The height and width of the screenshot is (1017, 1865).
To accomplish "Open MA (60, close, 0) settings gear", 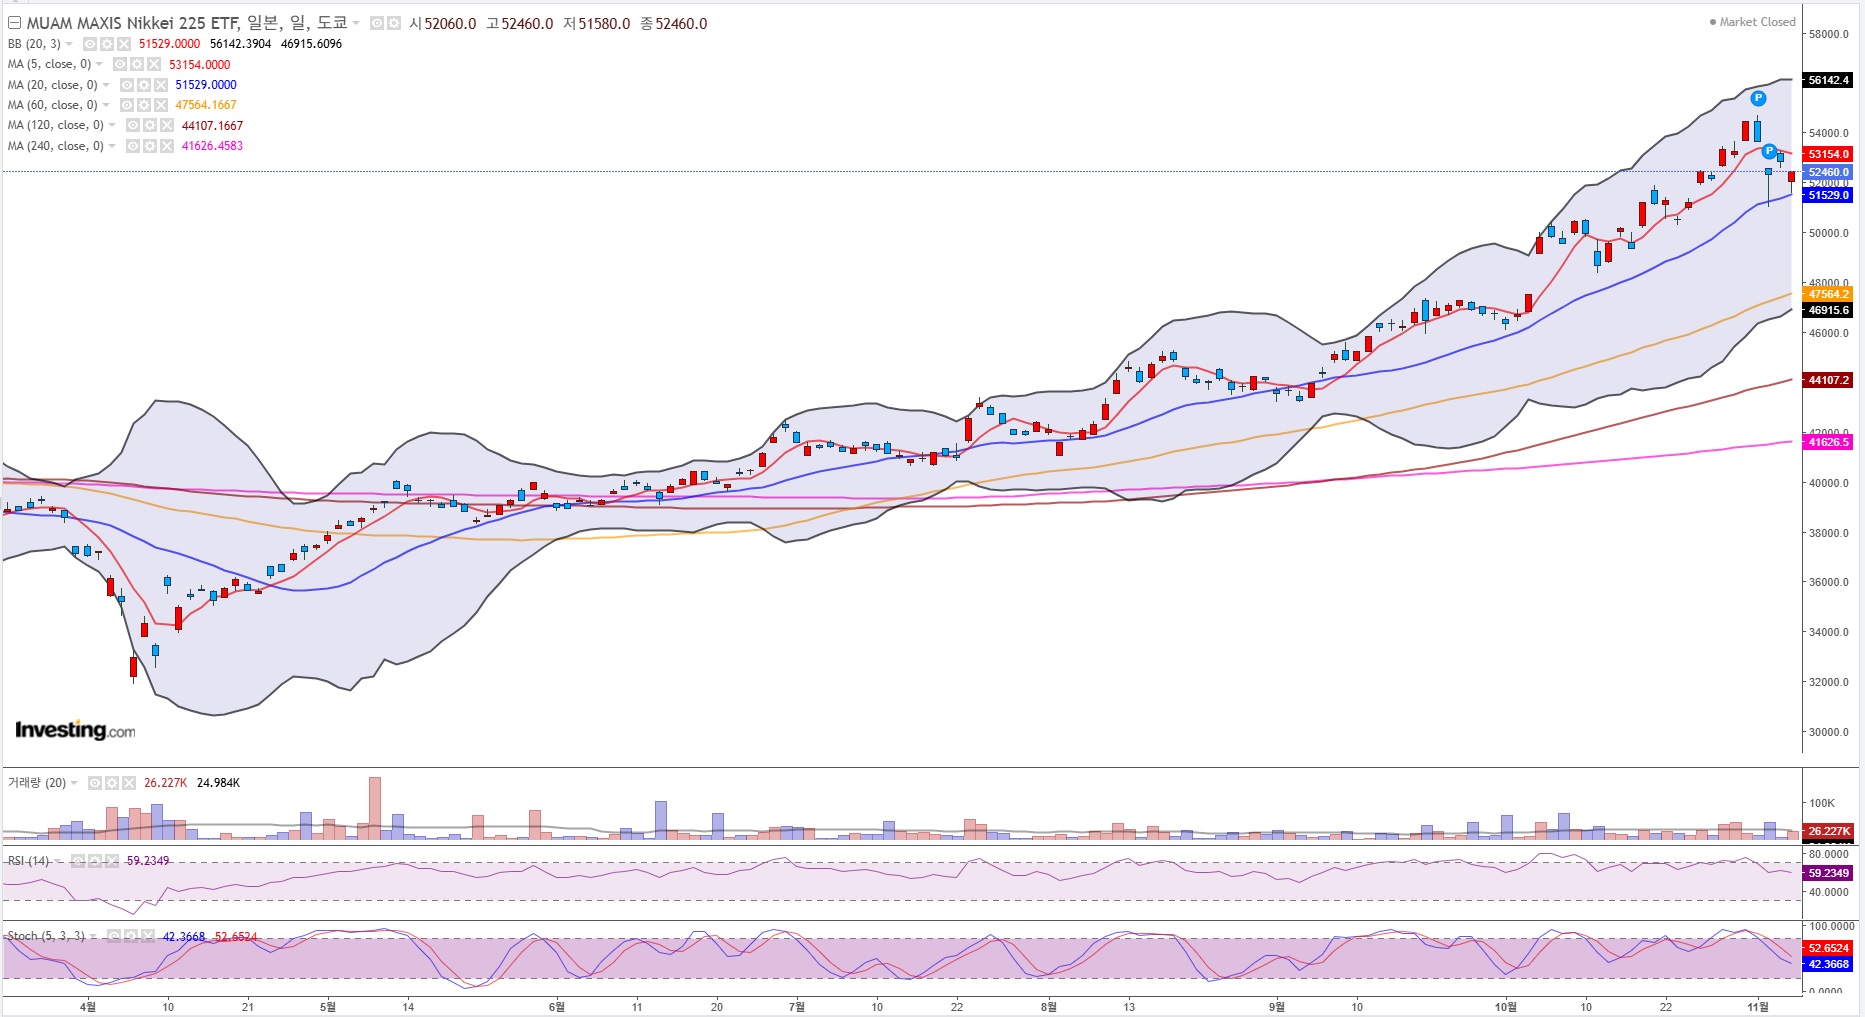I will tap(144, 105).
